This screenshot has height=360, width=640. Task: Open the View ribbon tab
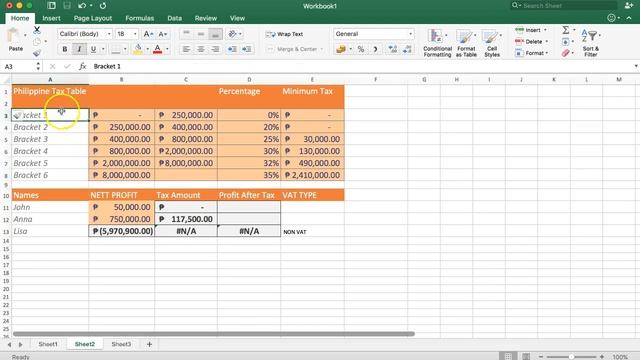[x=237, y=18]
